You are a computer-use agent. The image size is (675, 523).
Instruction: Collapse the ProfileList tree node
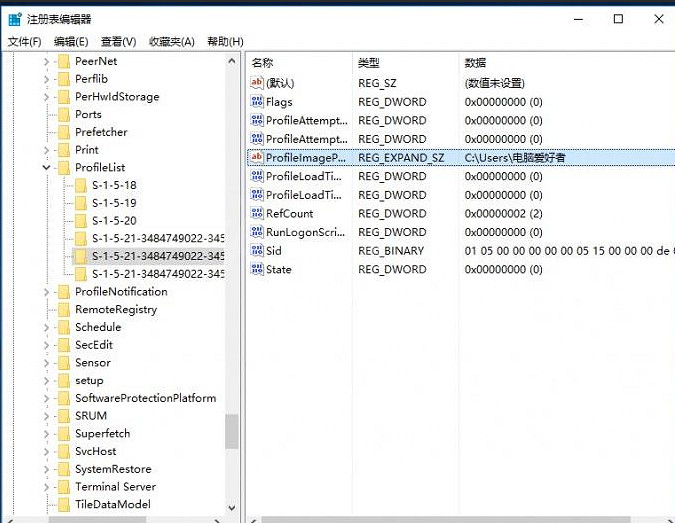46,167
